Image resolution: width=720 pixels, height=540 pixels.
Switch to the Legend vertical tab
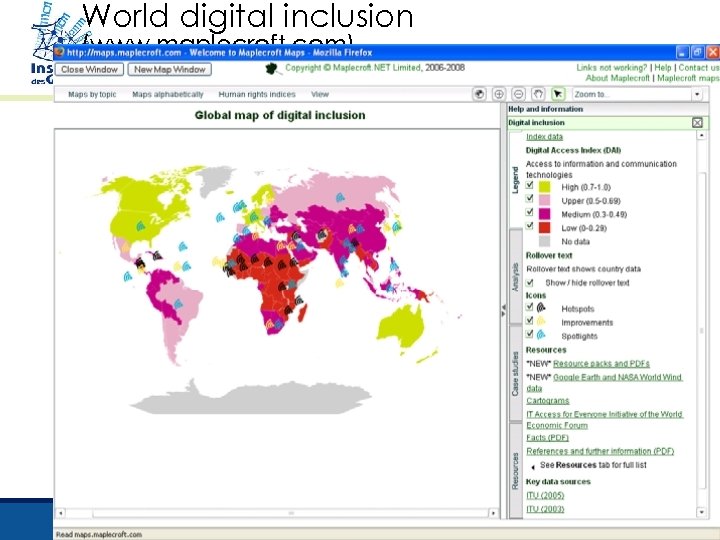[515, 180]
